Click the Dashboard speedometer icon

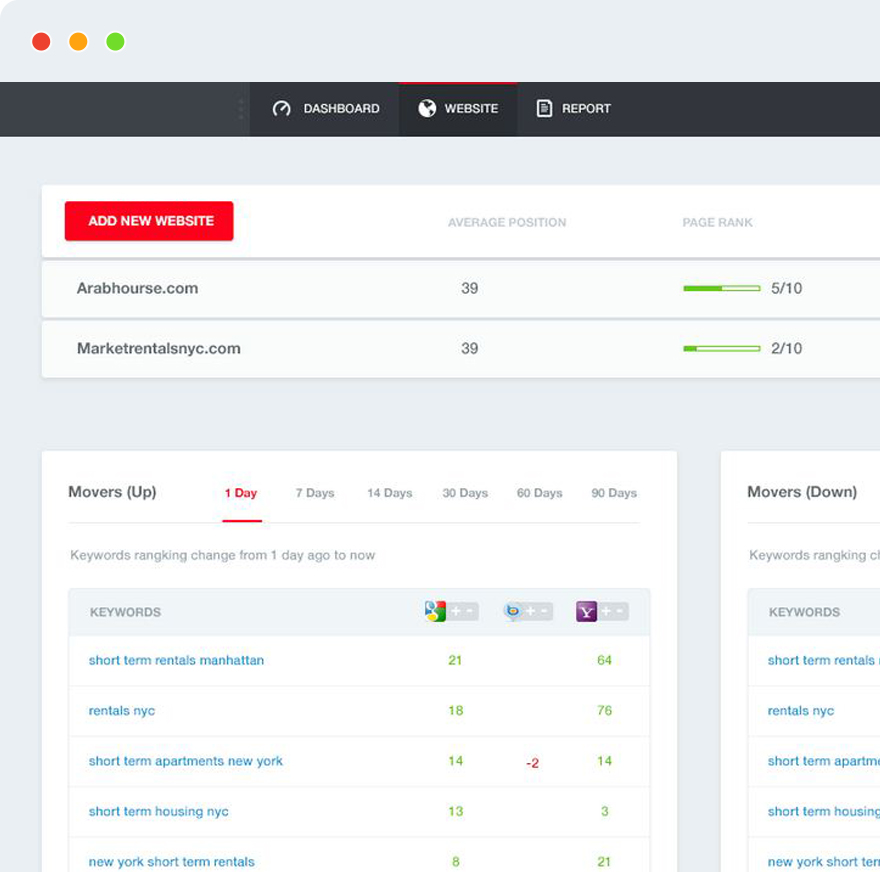click(282, 109)
